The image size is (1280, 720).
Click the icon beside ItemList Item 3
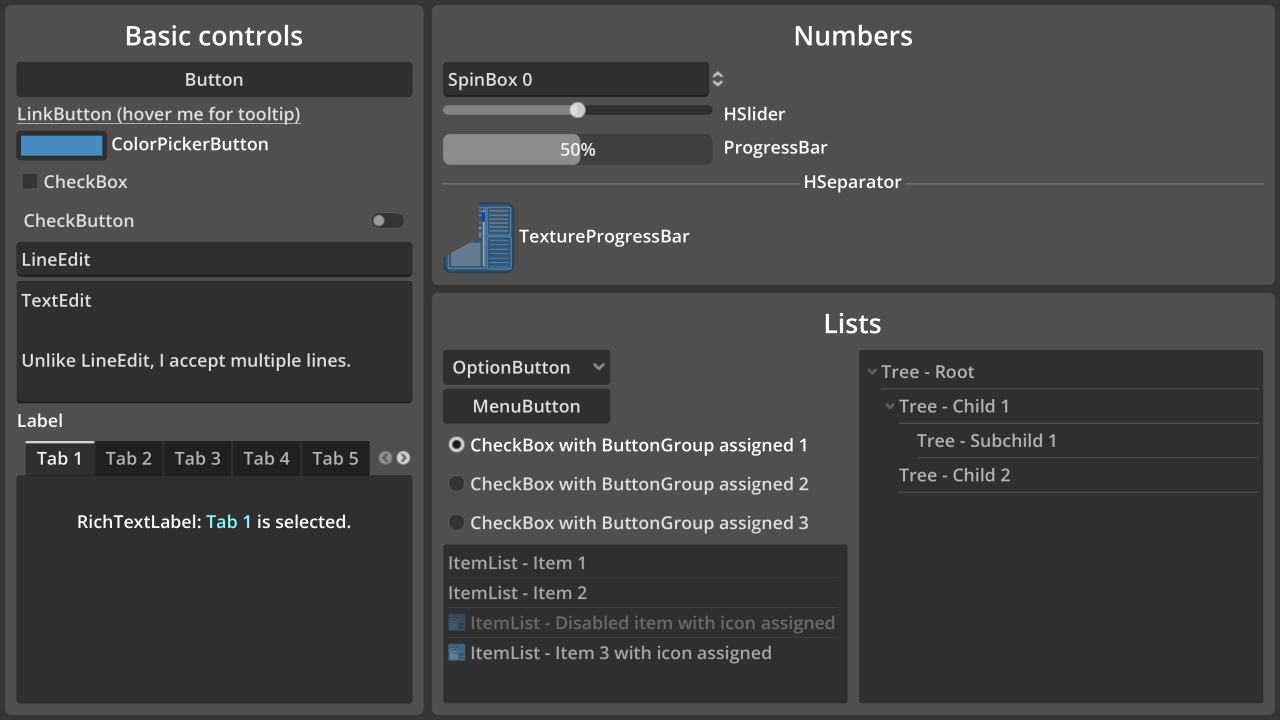[456, 653]
